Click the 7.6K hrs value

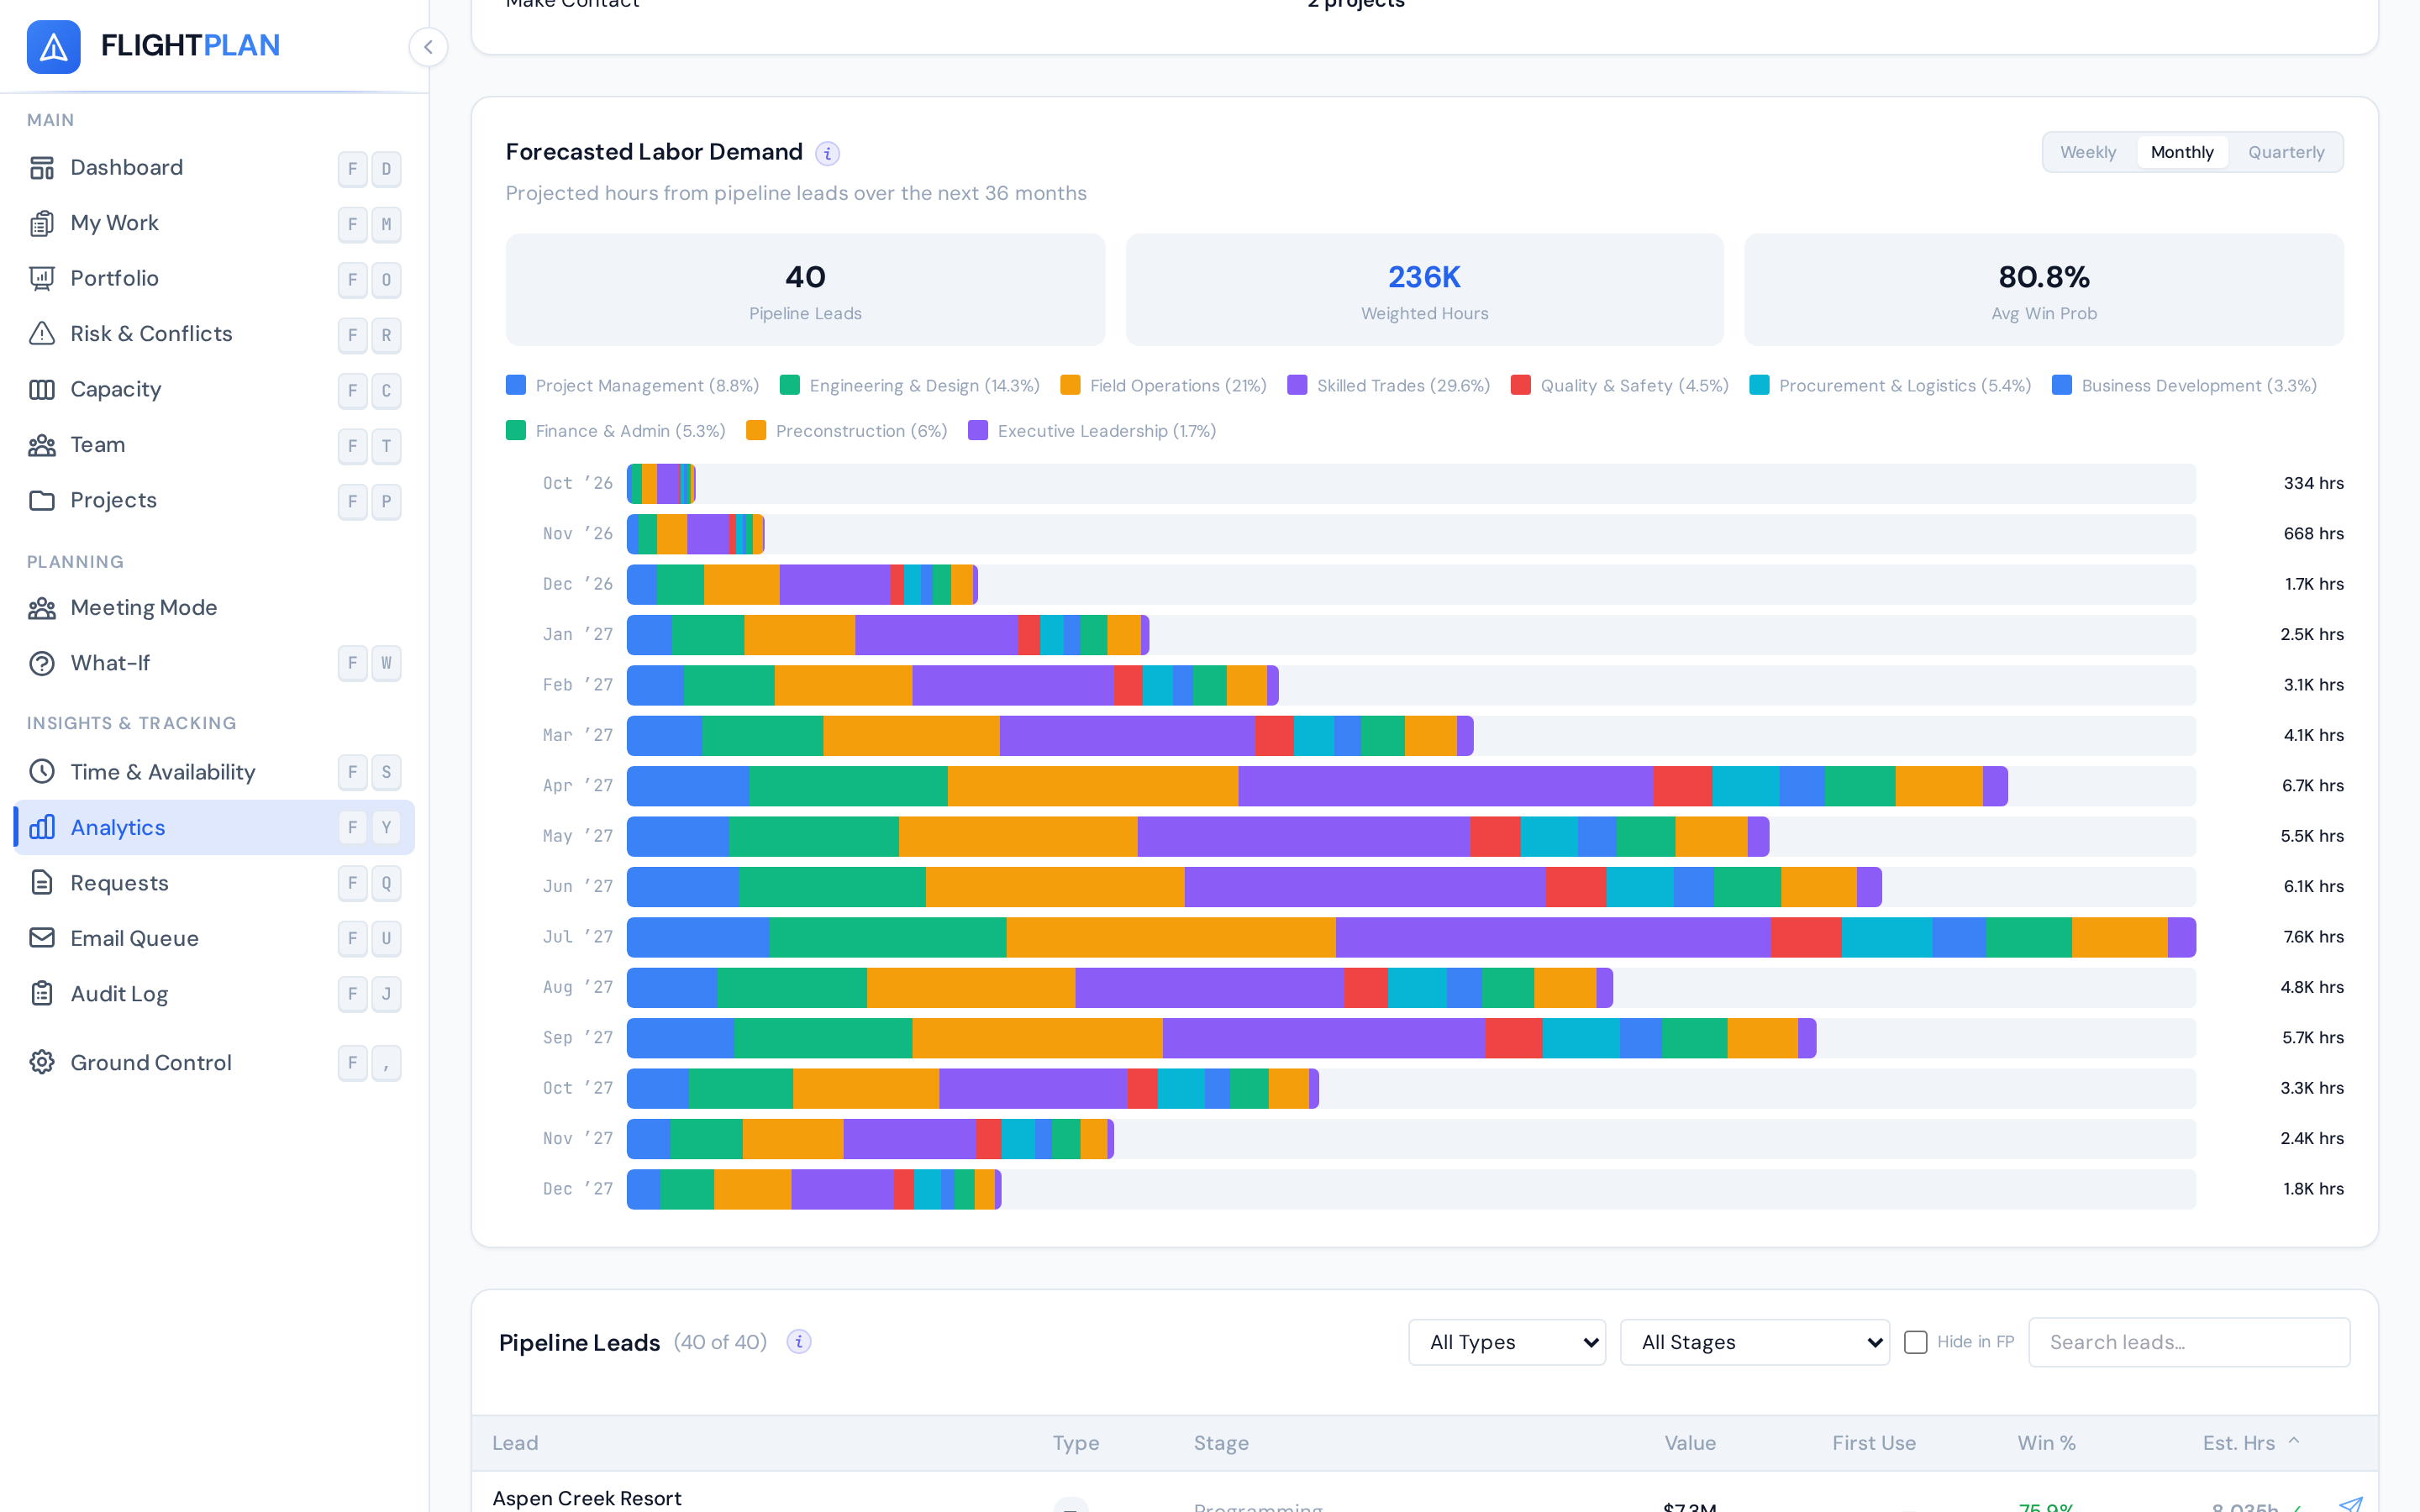(2313, 937)
